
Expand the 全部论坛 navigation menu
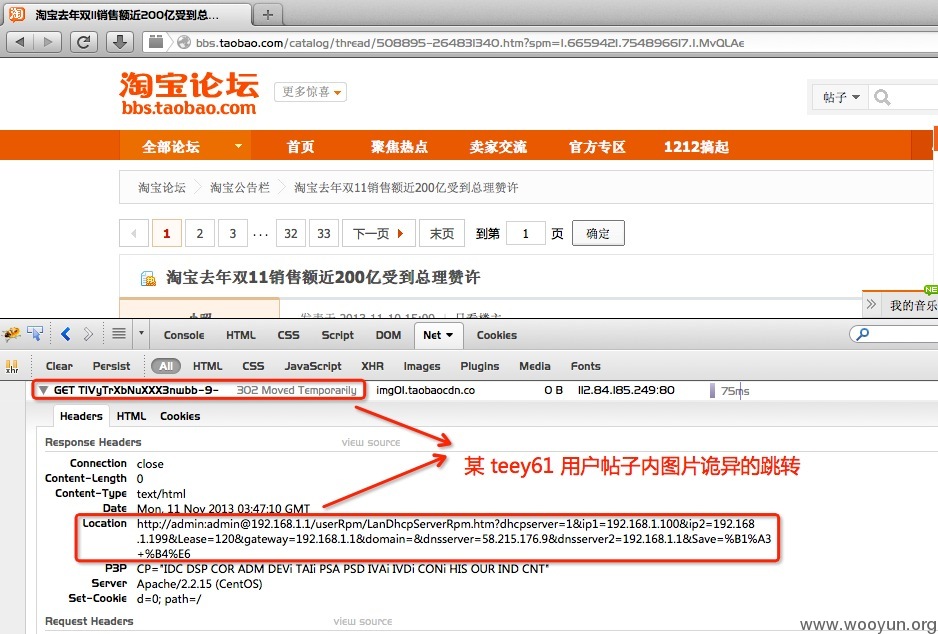[x=185, y=146]
